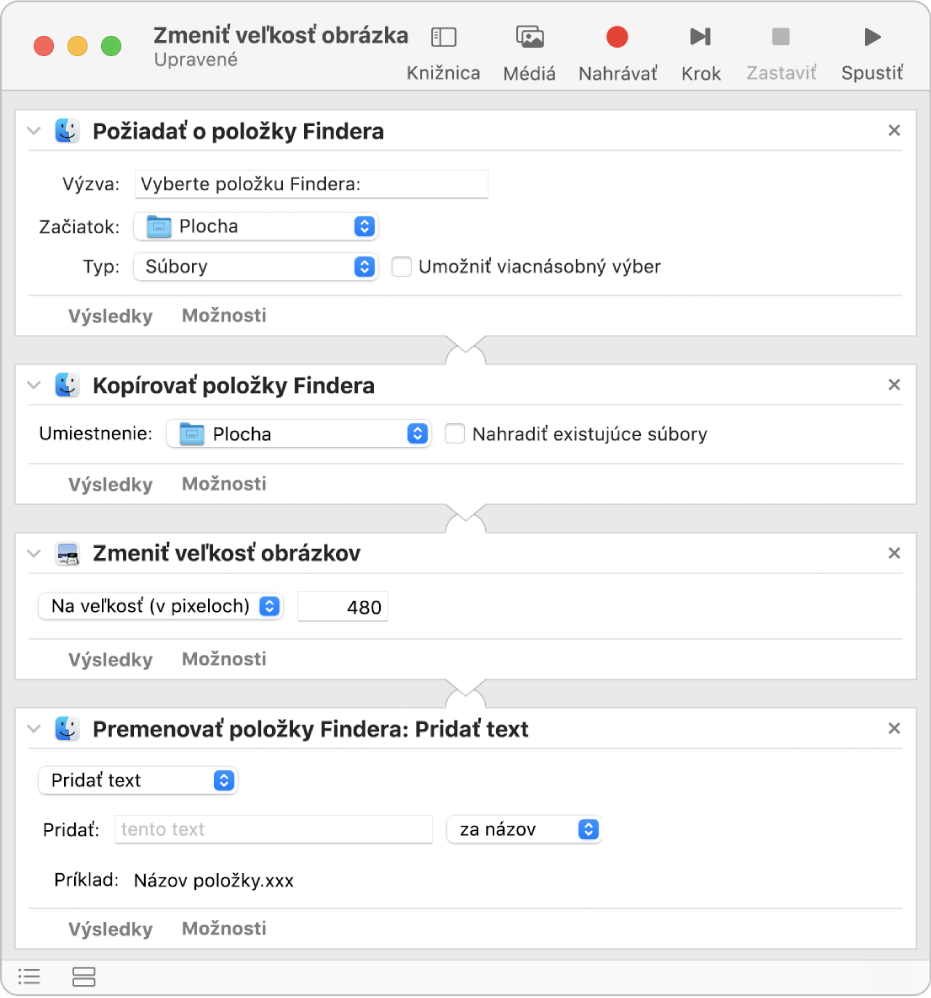This screenshot has height=998, width=931.
Task: Show the Médiá browser
Action: (x=529, y=52)
